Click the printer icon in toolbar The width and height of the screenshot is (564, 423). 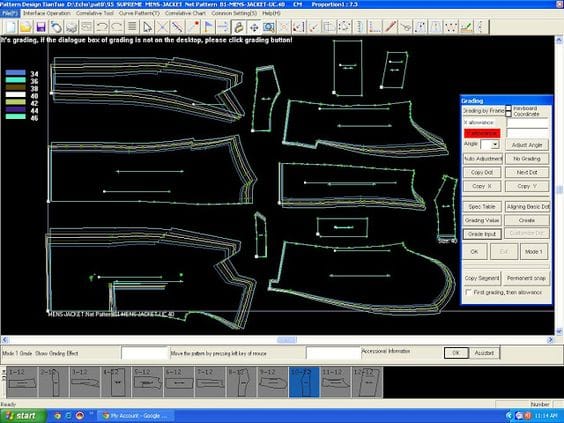[71, 27]
